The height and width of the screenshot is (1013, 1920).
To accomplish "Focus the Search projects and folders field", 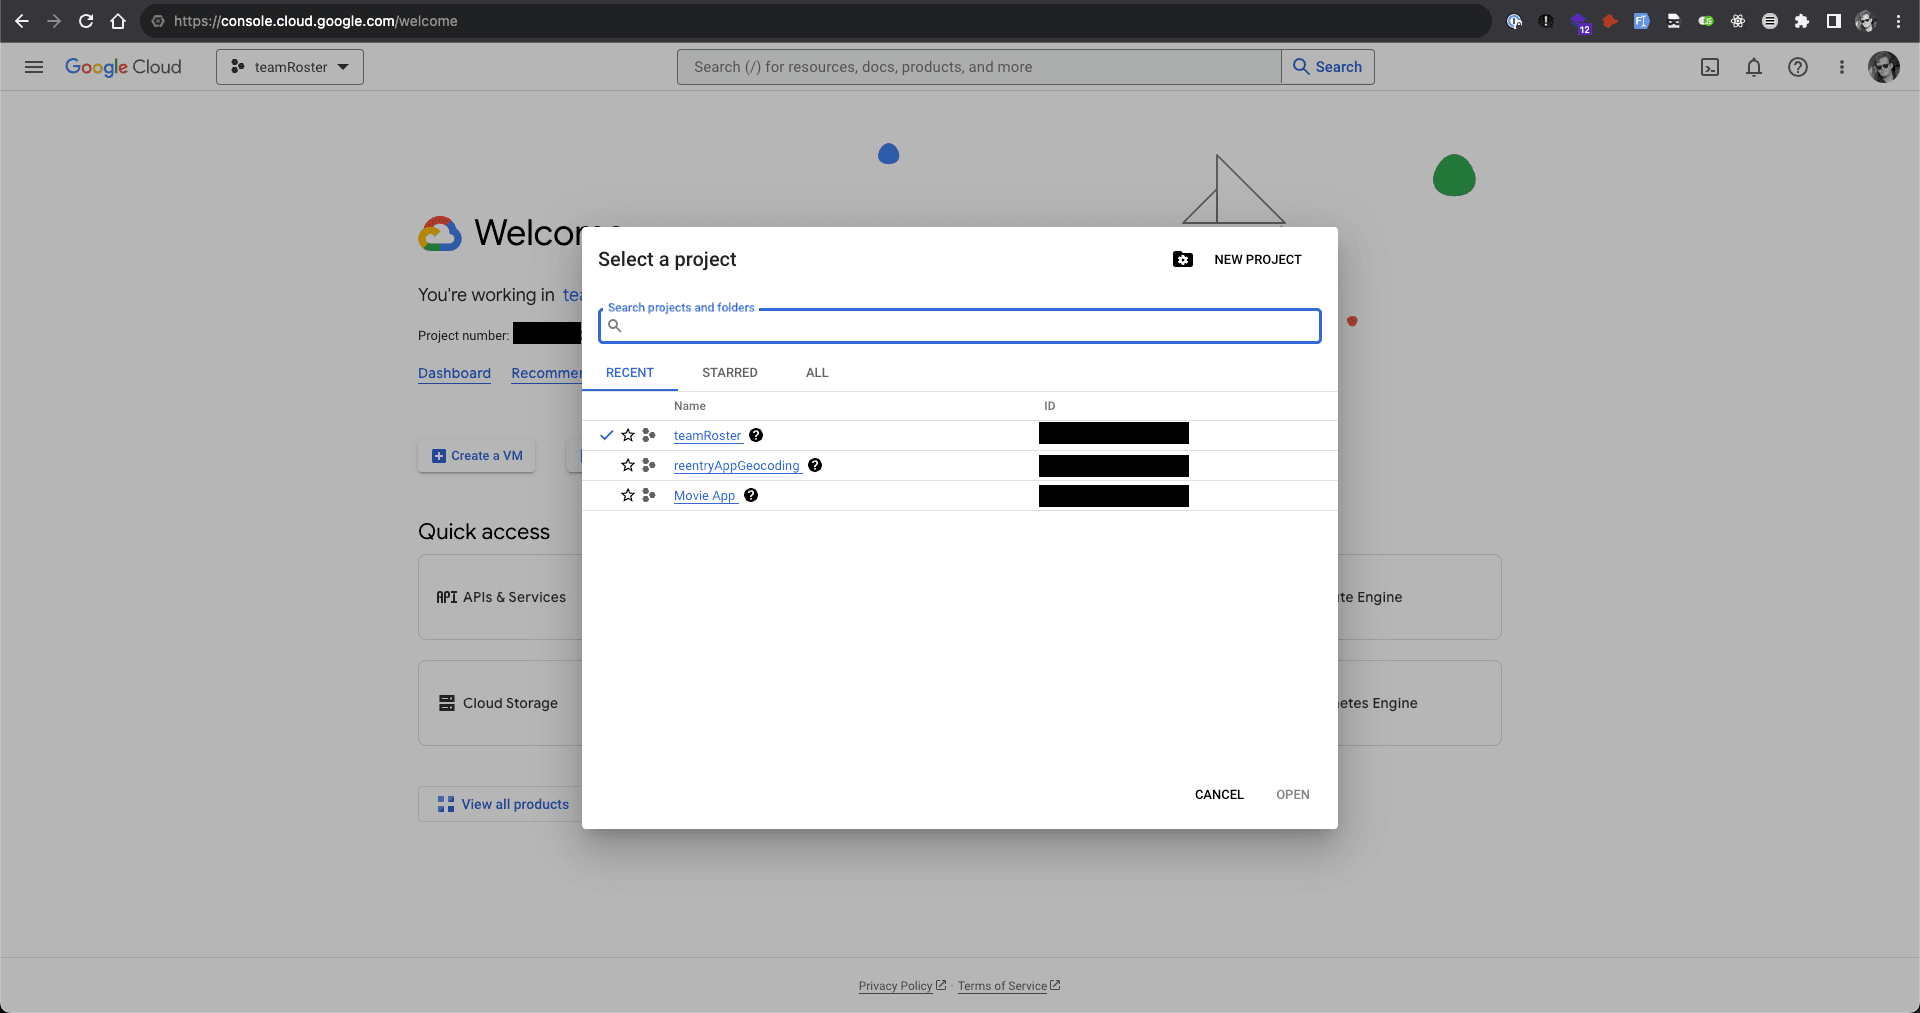I will point(960,326).
